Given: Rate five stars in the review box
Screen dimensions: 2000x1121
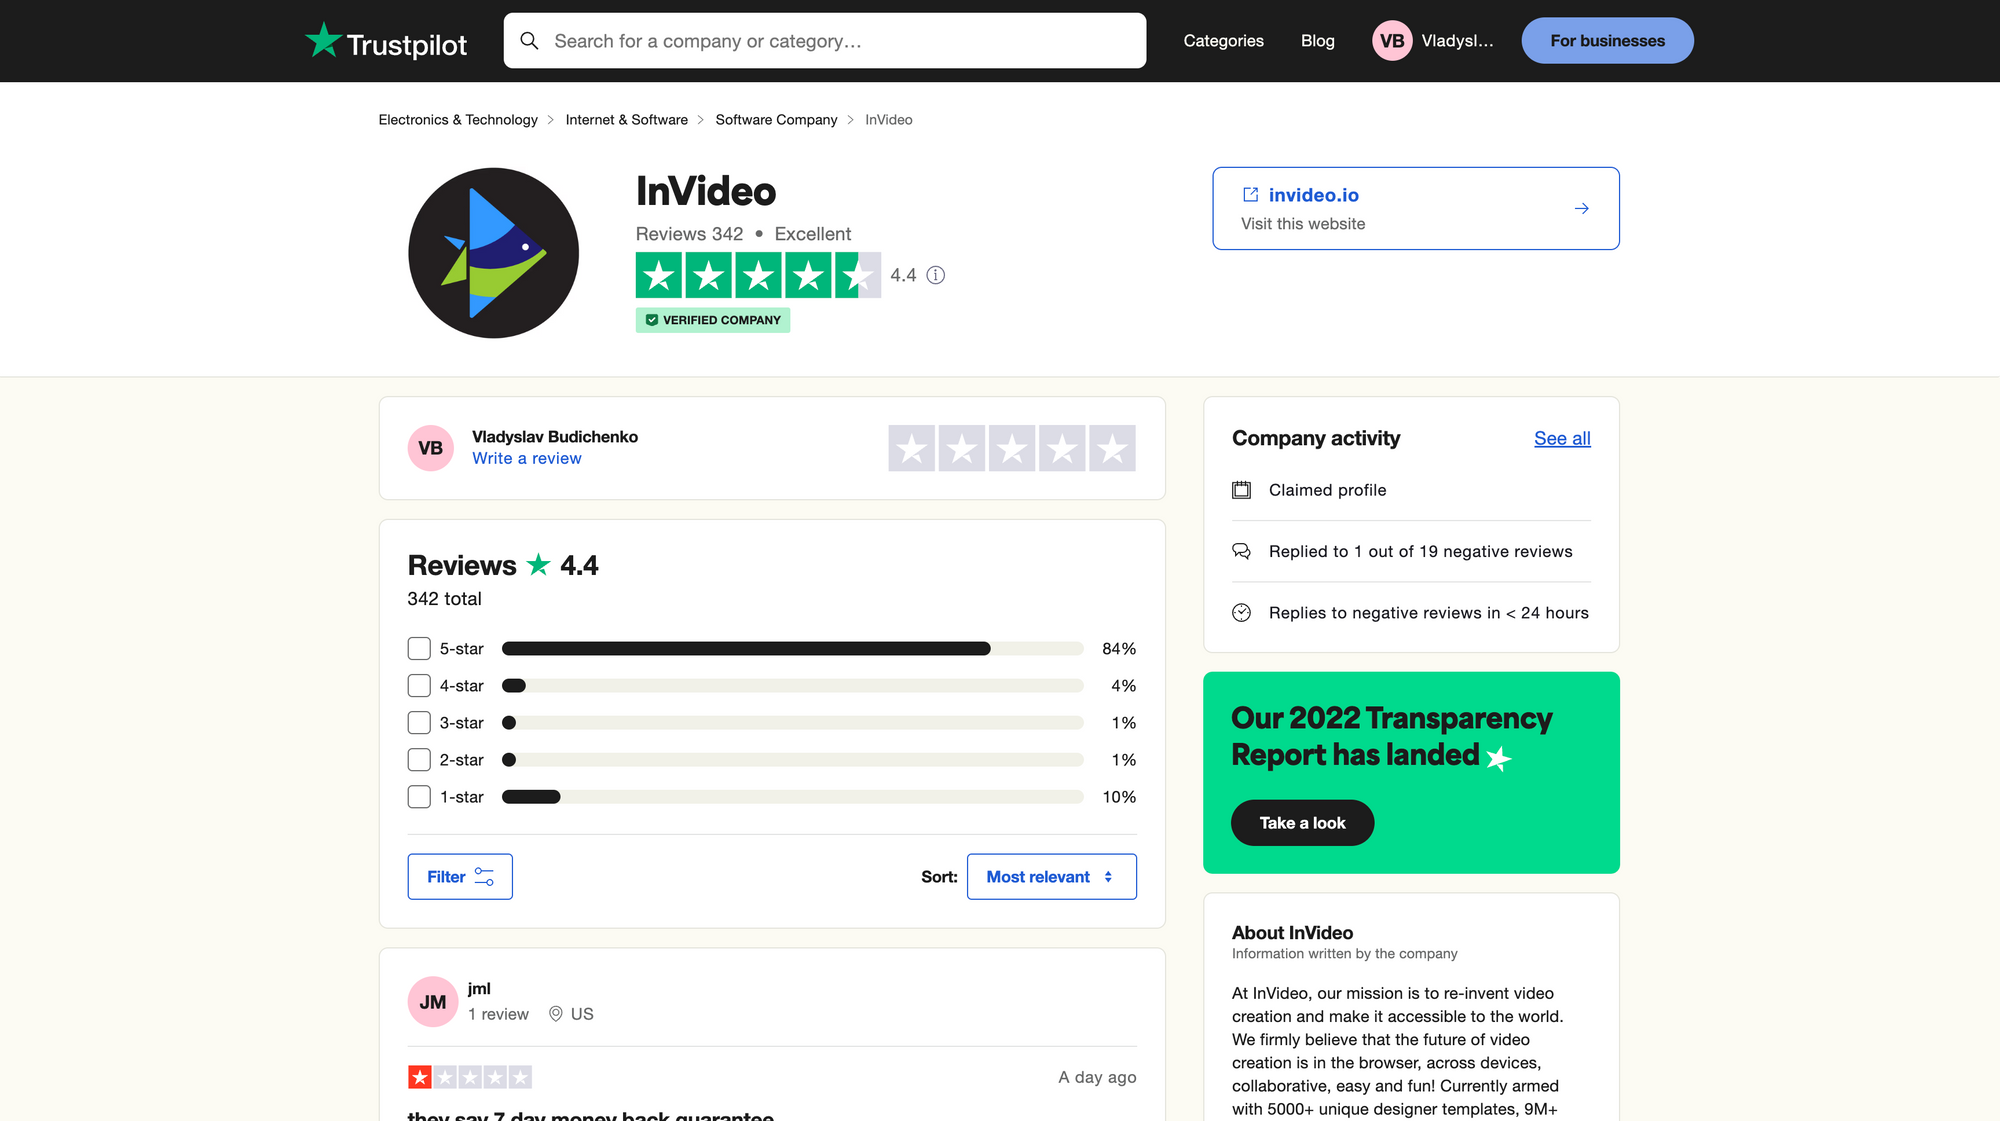Looking at the screenshot, I should point(1112,449).
